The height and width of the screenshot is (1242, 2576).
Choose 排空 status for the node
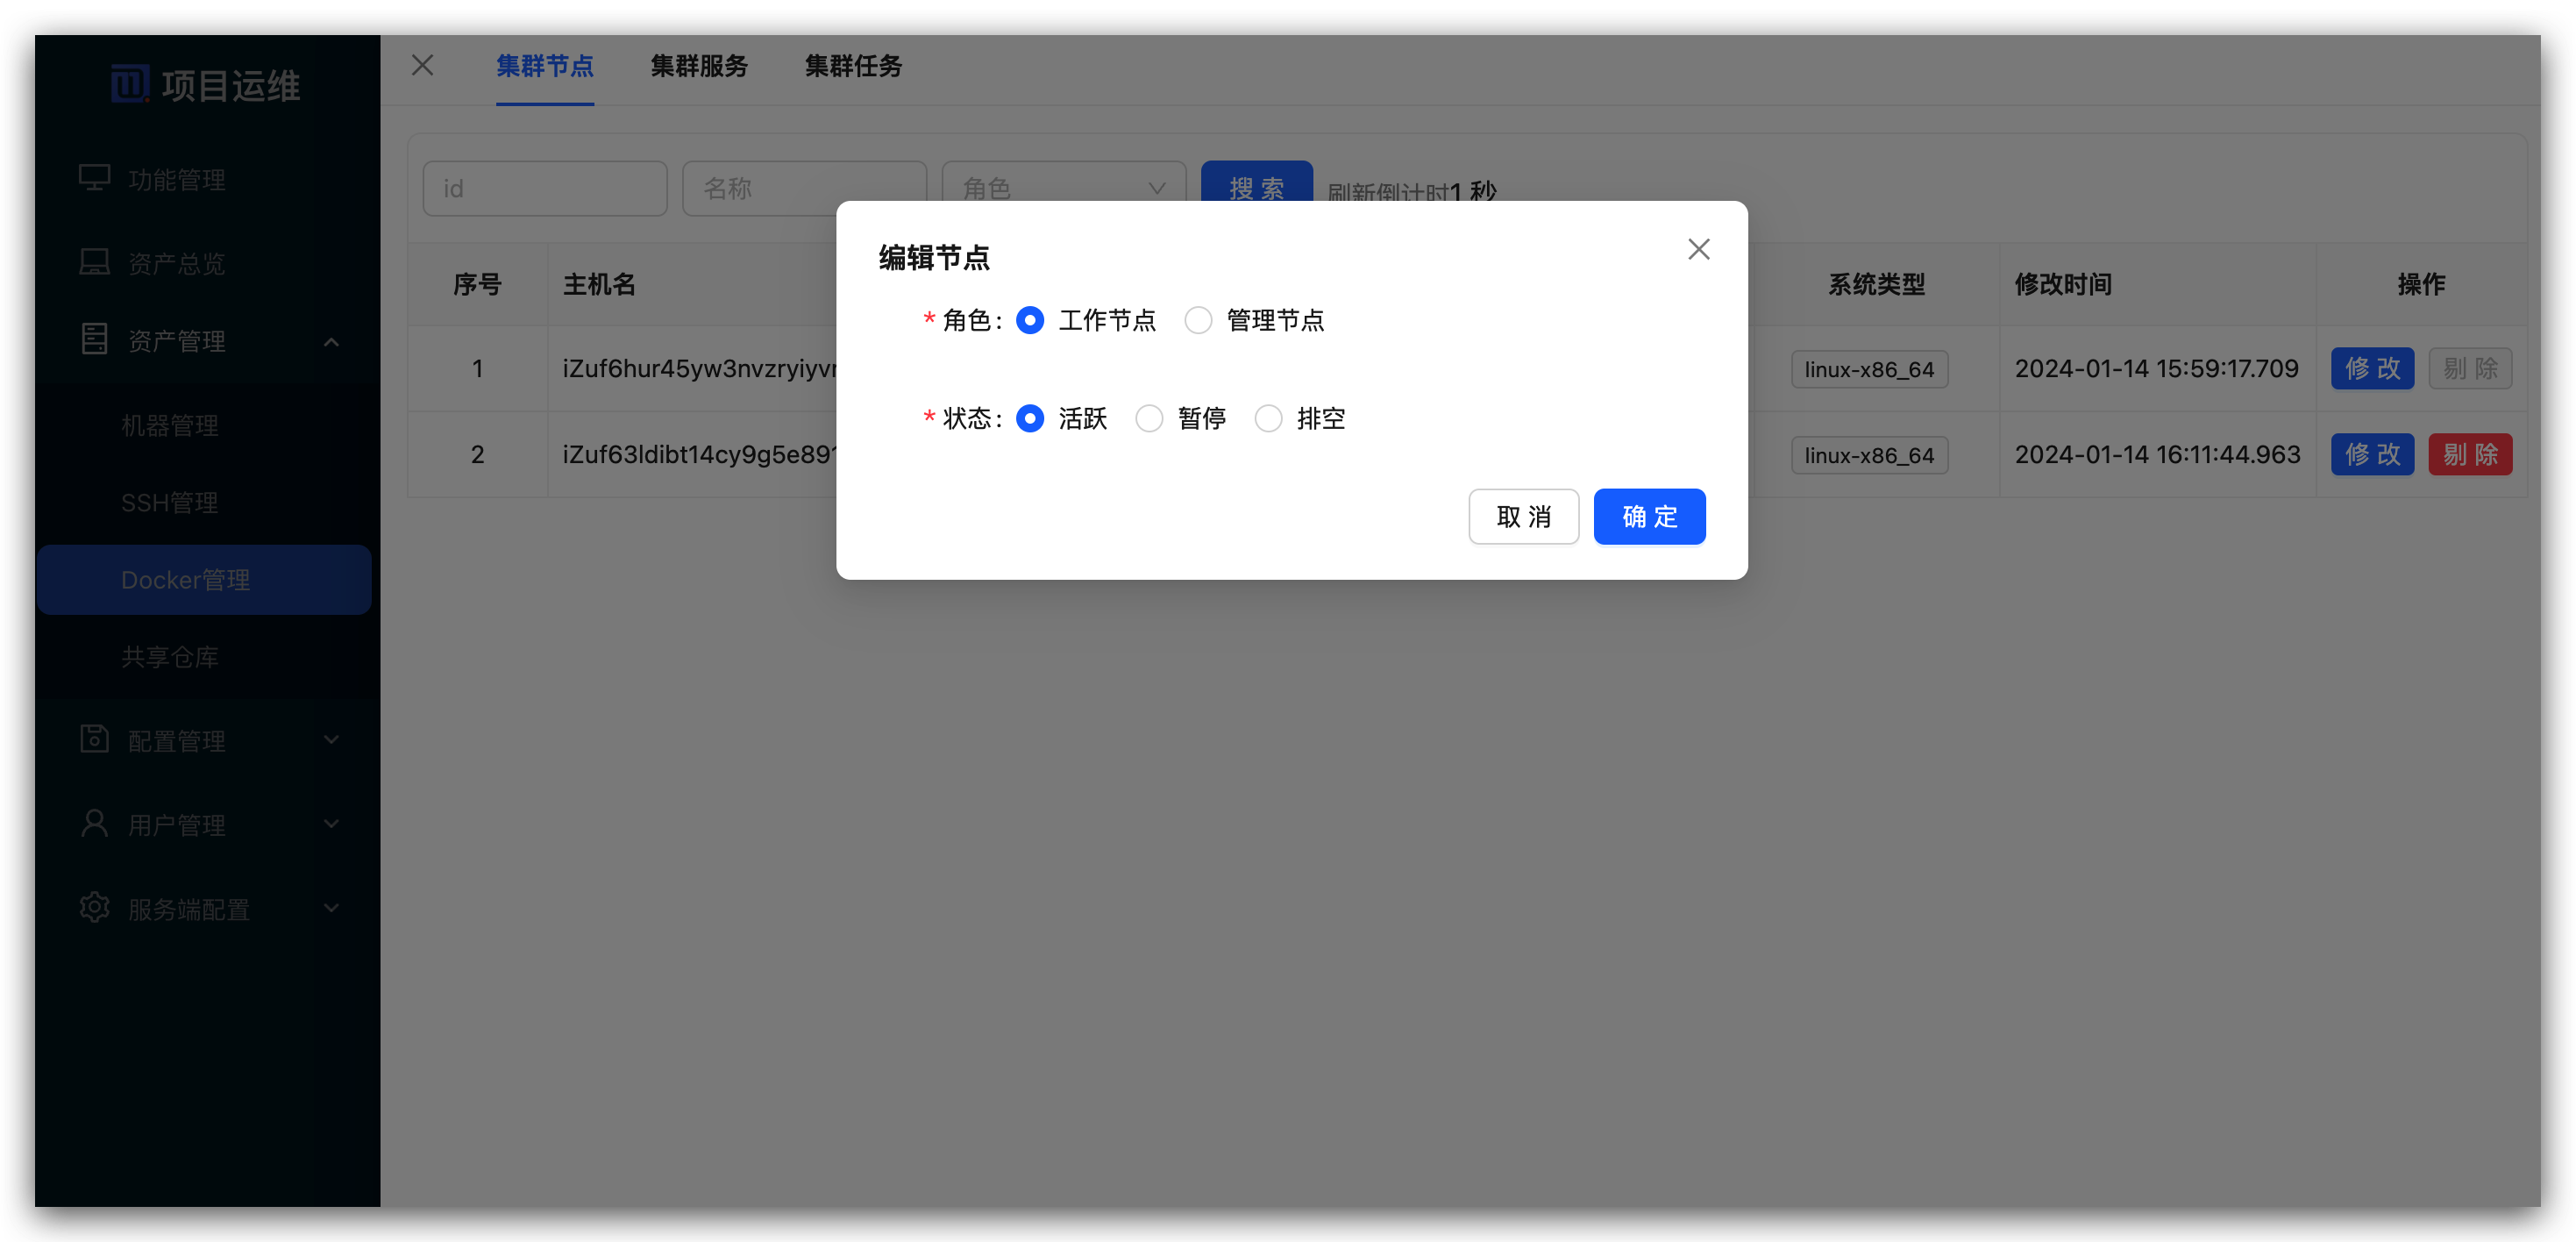(1268, 418)
